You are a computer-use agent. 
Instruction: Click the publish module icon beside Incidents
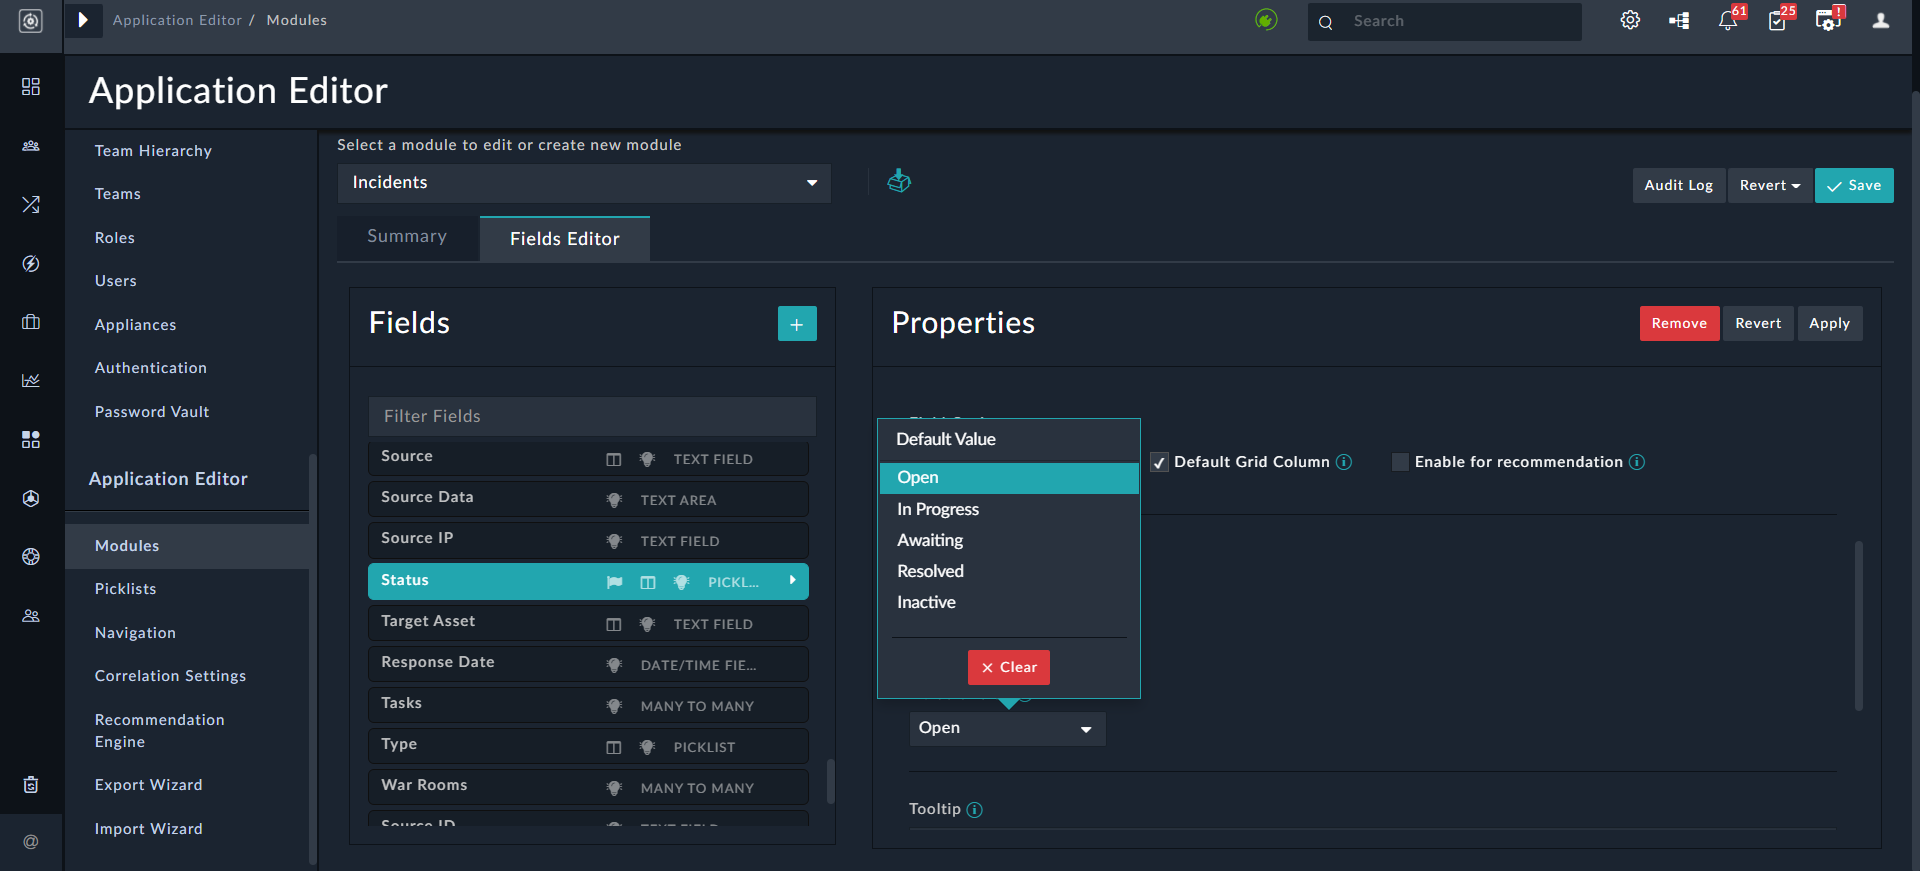pos(899,181)
